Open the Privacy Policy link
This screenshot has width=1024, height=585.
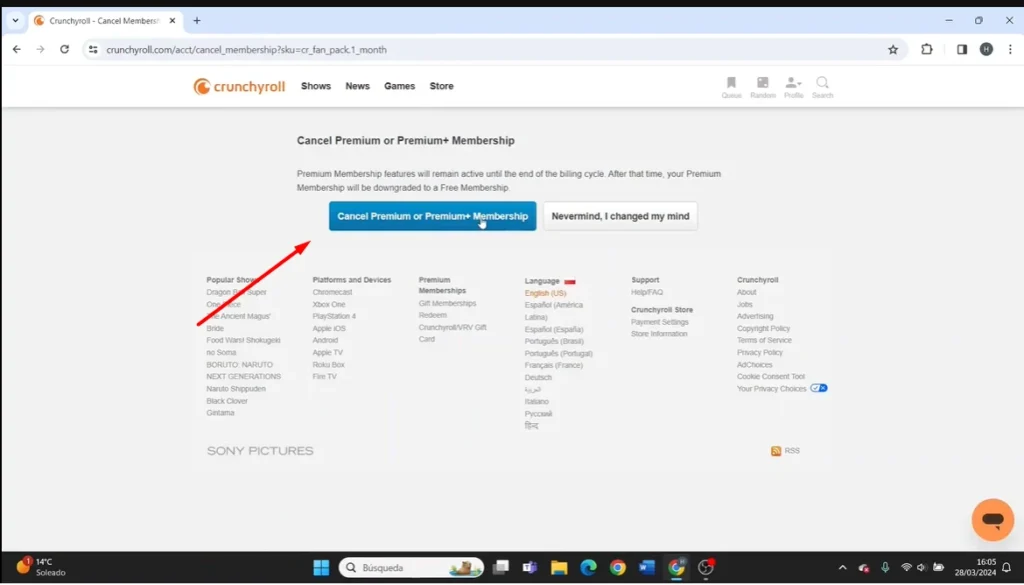click(760, 353)
